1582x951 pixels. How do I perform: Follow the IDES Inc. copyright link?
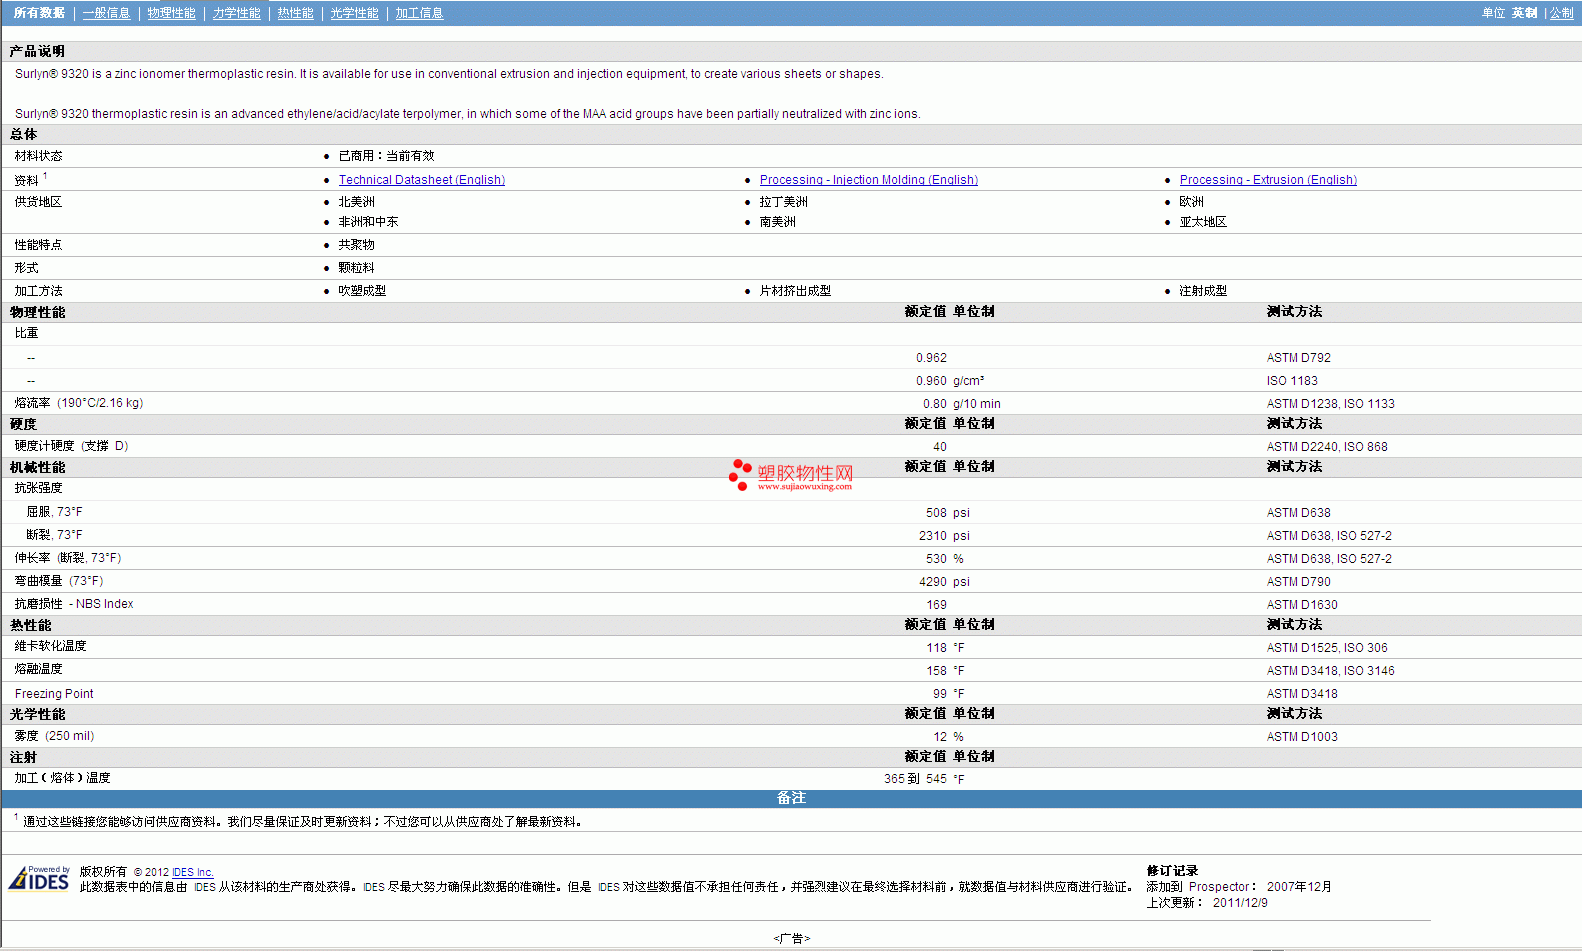(x=193, y=872)
